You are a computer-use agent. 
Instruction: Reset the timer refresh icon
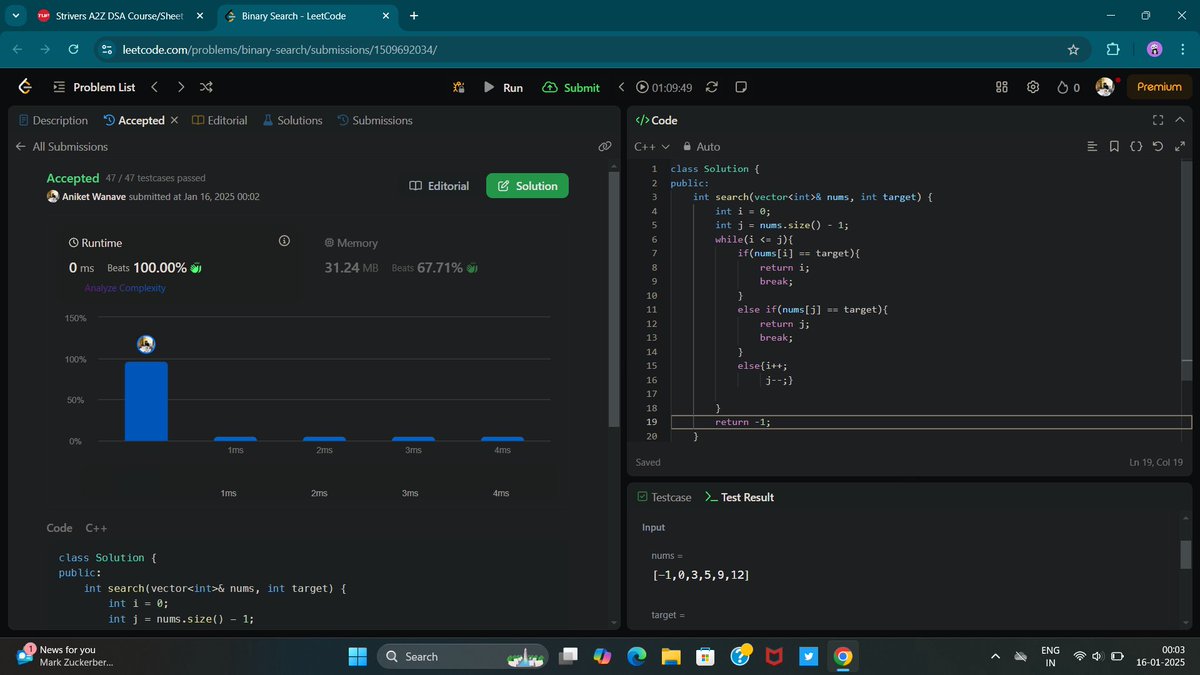tap(712, 87)
